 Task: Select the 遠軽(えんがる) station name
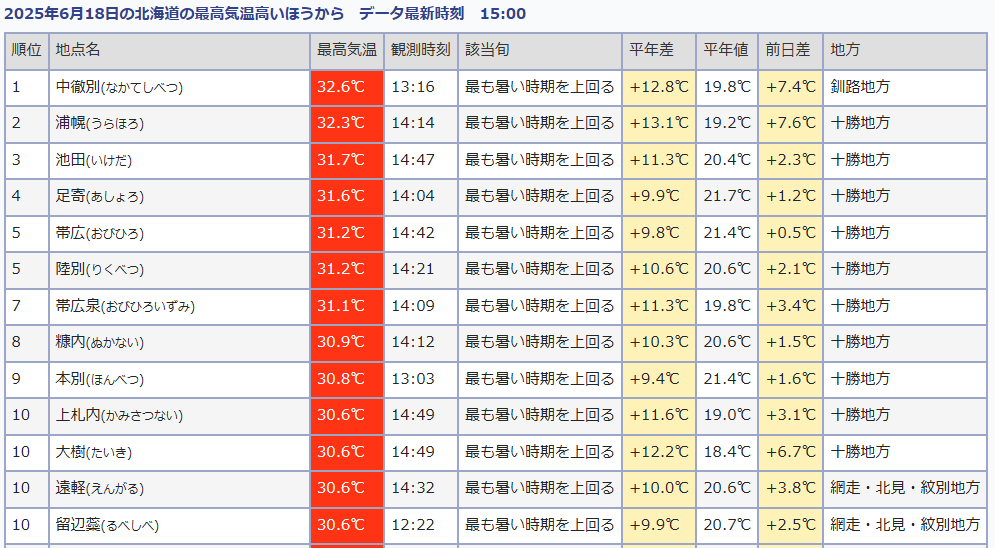pos(100,488)
